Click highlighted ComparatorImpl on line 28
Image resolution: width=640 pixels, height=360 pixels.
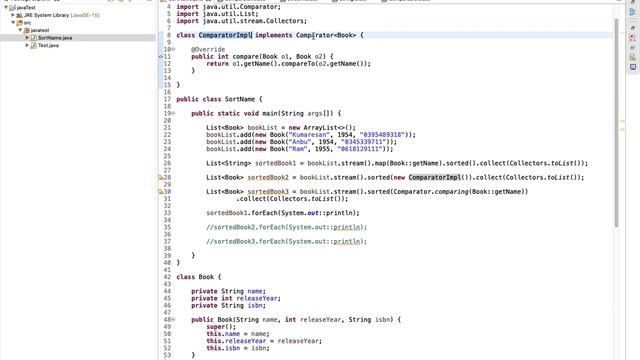pyautogui.click(x=435, y=178)
